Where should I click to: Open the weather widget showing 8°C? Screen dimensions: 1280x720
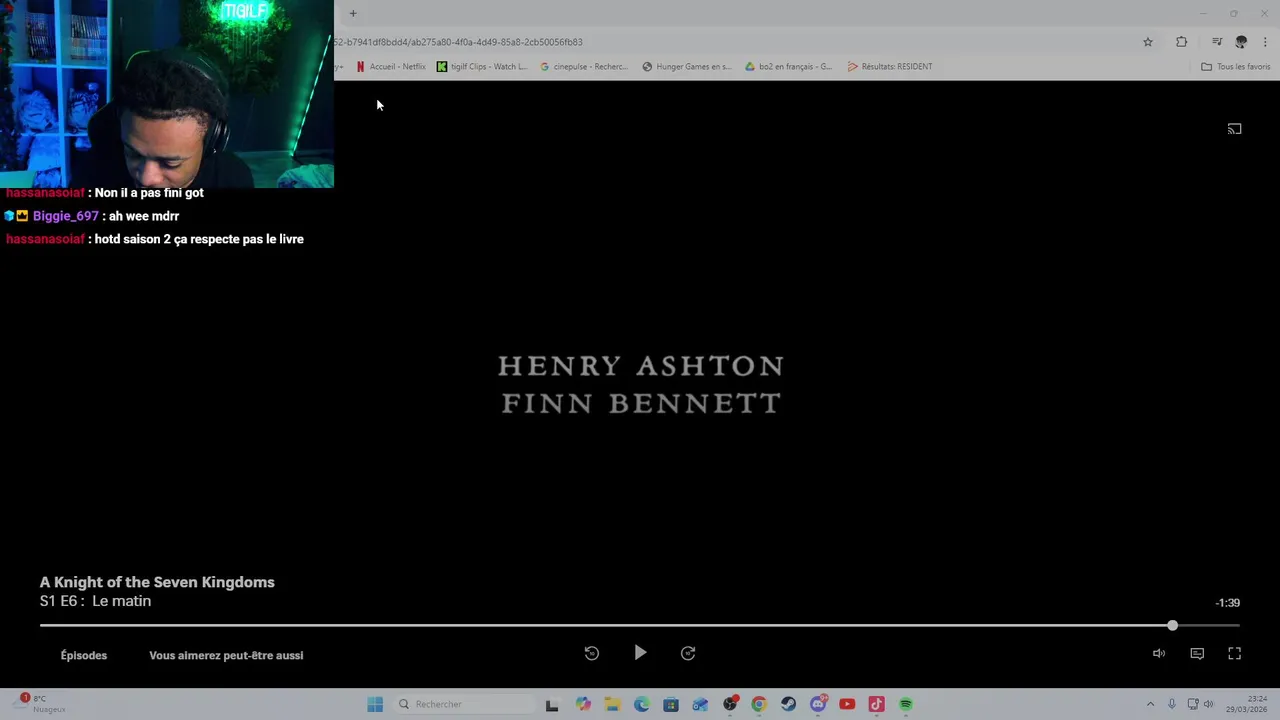coord(40,704)
